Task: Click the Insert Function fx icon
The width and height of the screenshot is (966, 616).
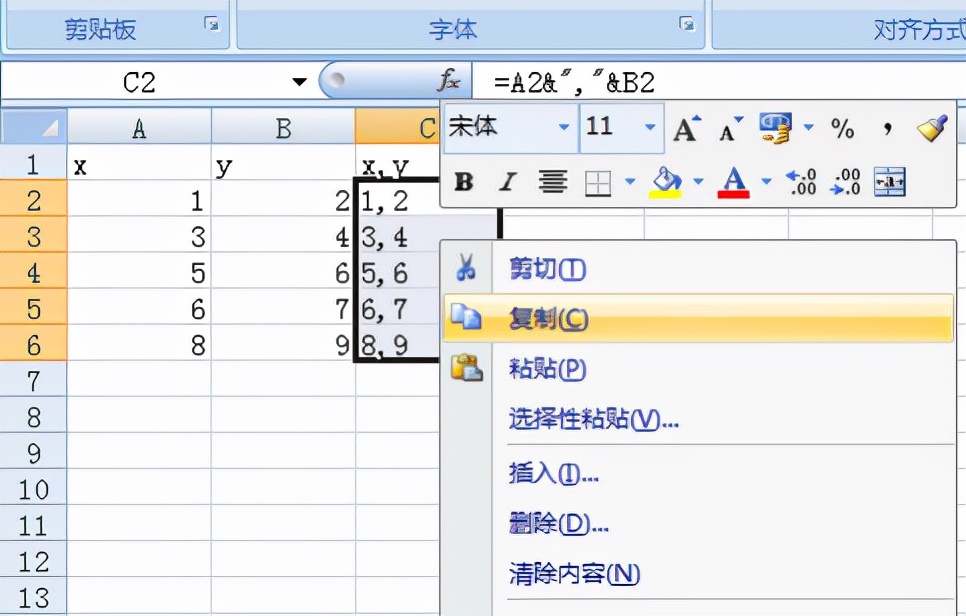Action: click(449, 81)
